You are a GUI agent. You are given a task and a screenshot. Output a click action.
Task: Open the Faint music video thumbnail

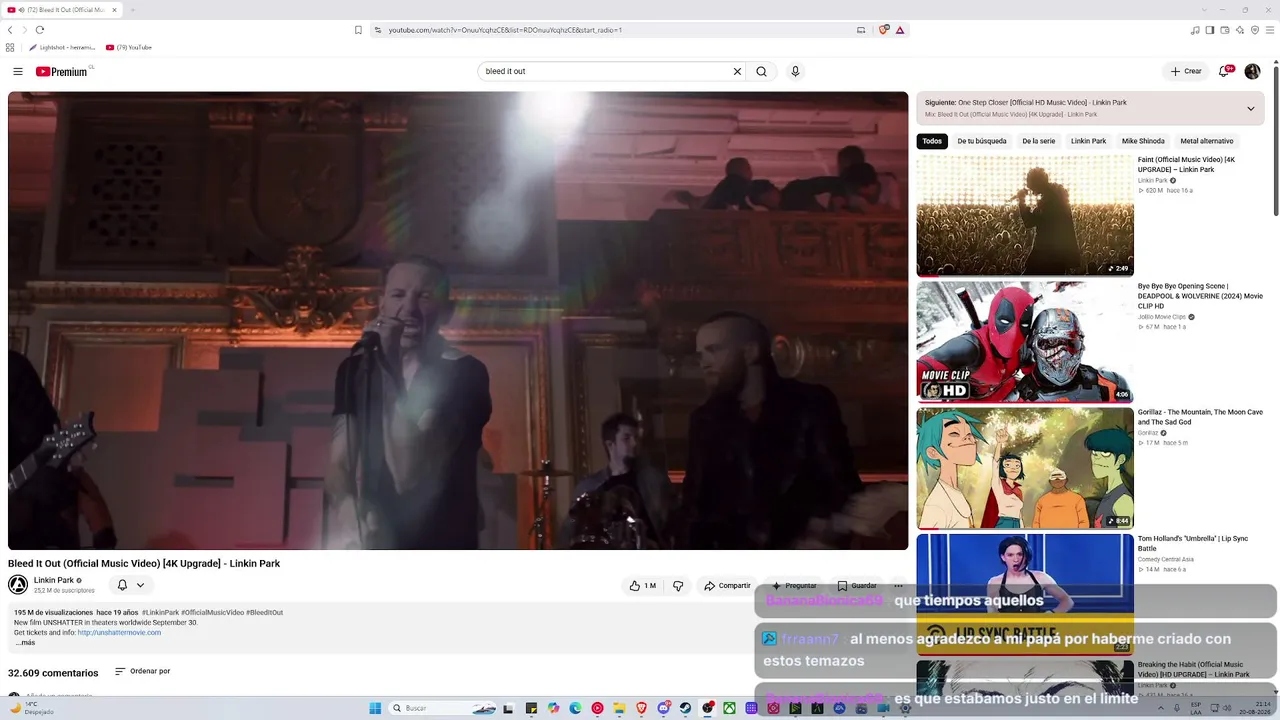coord(1025,215)
